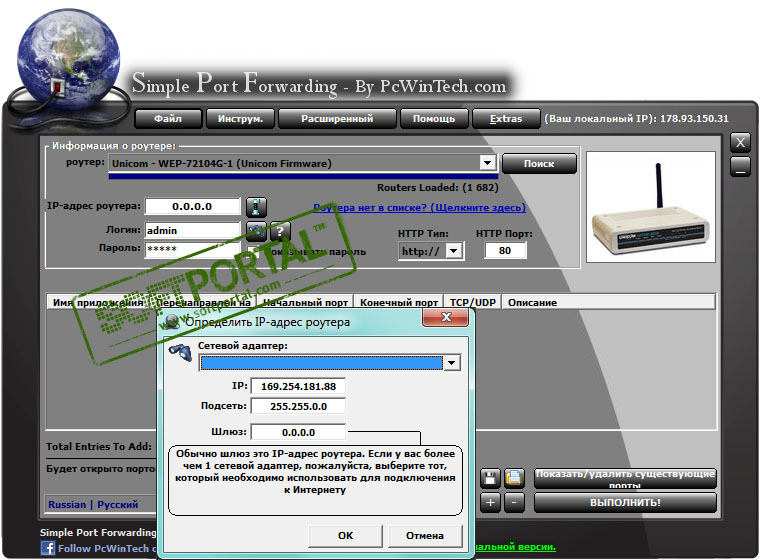Viewport: 760px width, 560px height.
Task: Click the Facebook icon near Follow PcWinTech
Action: (x=48, y=548)
